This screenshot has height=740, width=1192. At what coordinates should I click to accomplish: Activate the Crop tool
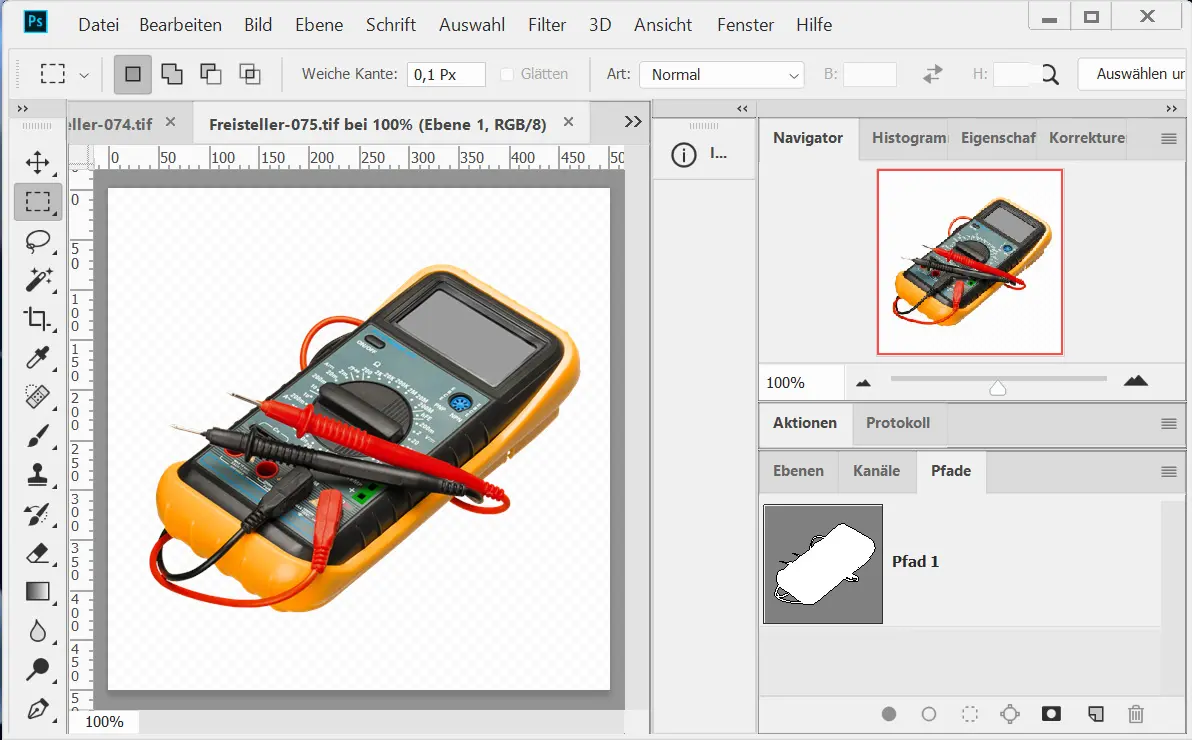coord(38,319)
